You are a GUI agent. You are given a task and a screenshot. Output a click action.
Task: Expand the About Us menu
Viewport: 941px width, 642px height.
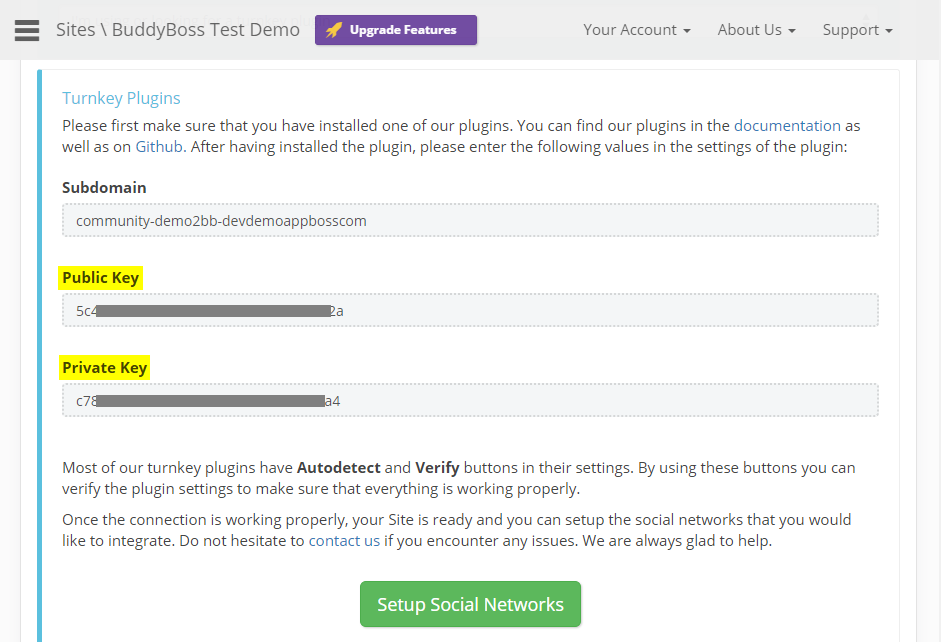tap(750, 30)
